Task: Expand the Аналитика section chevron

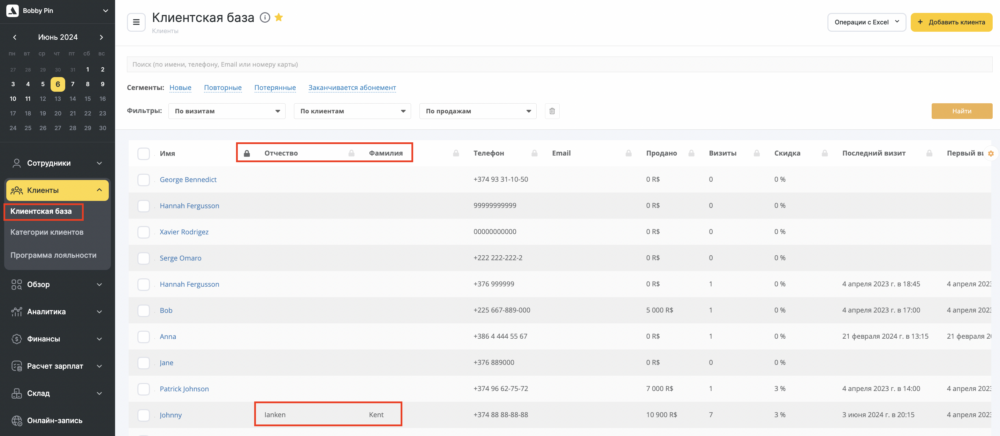Action: coord(99,312)
